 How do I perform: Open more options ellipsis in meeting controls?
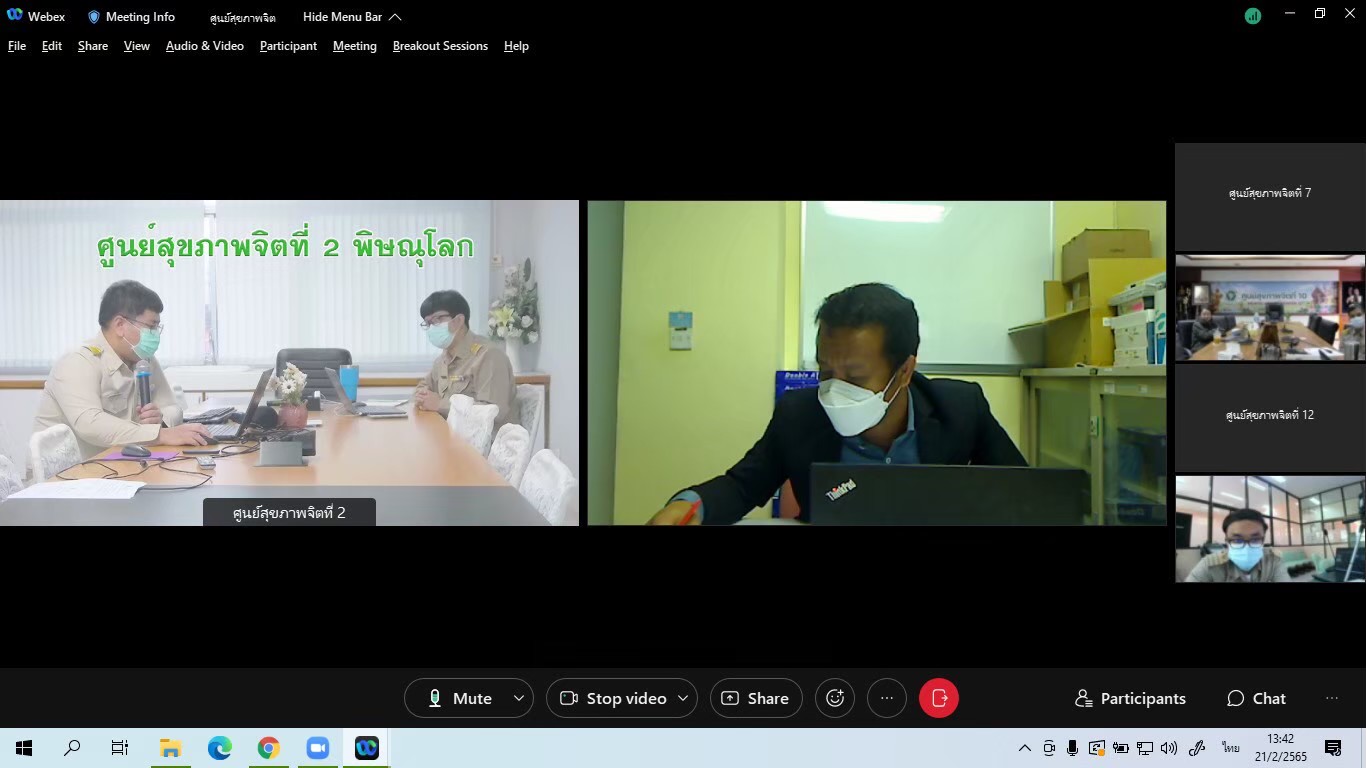coord(886,698)
